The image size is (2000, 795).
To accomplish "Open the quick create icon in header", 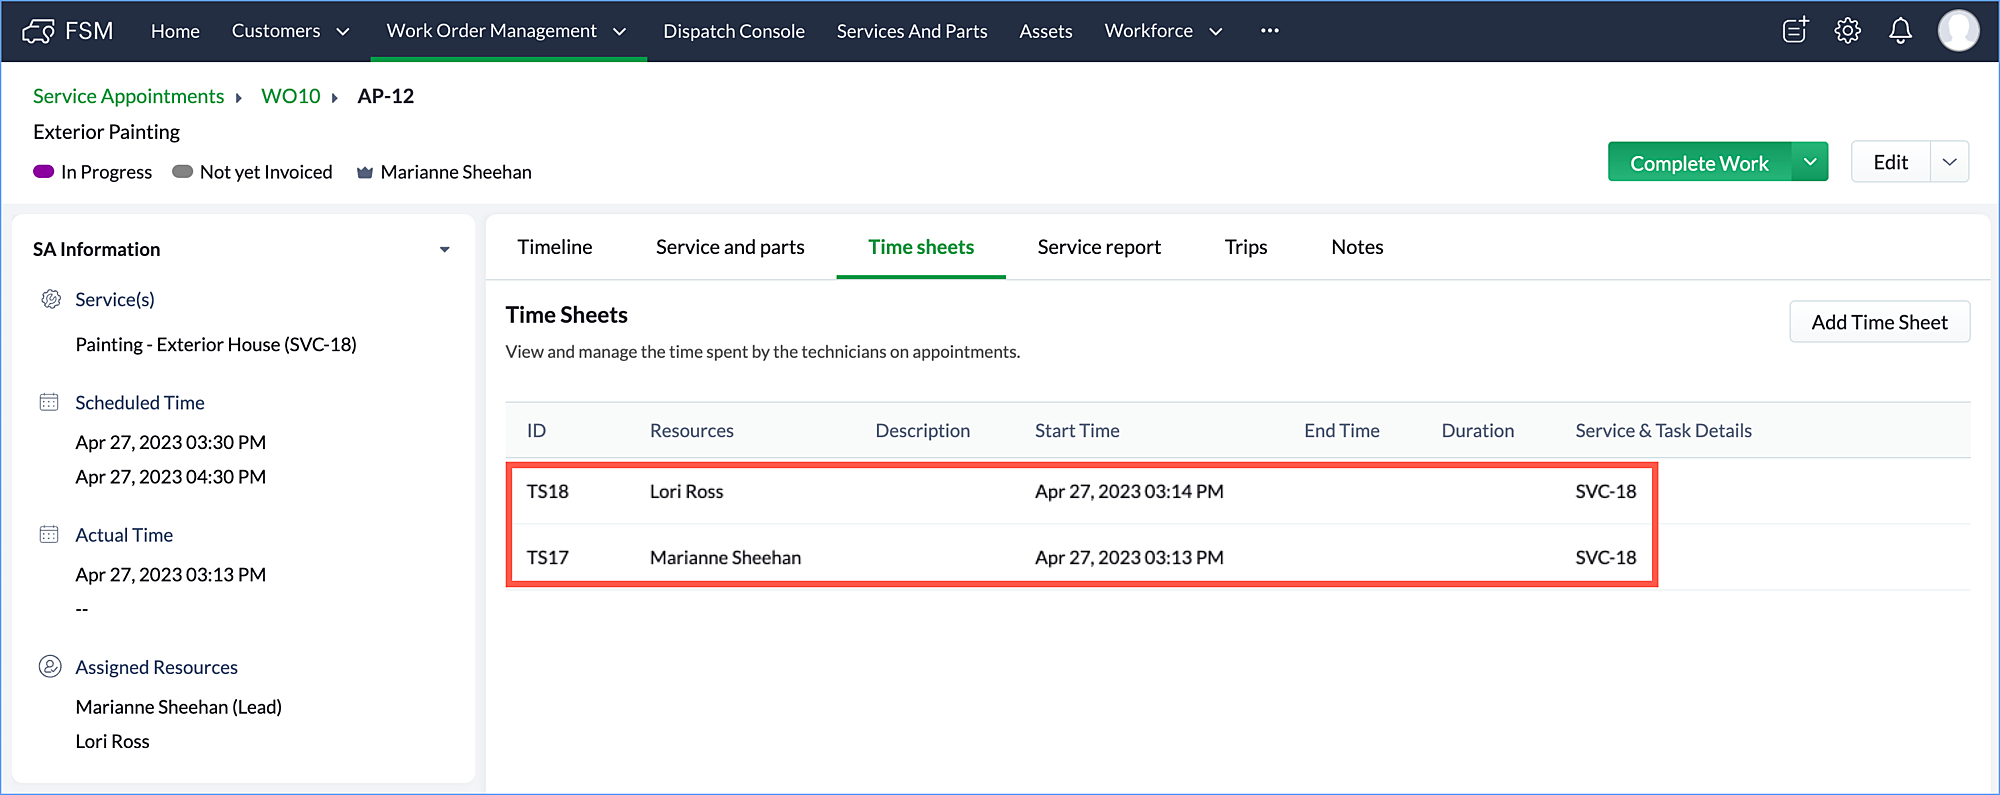I will click(x=1795, y=31).
